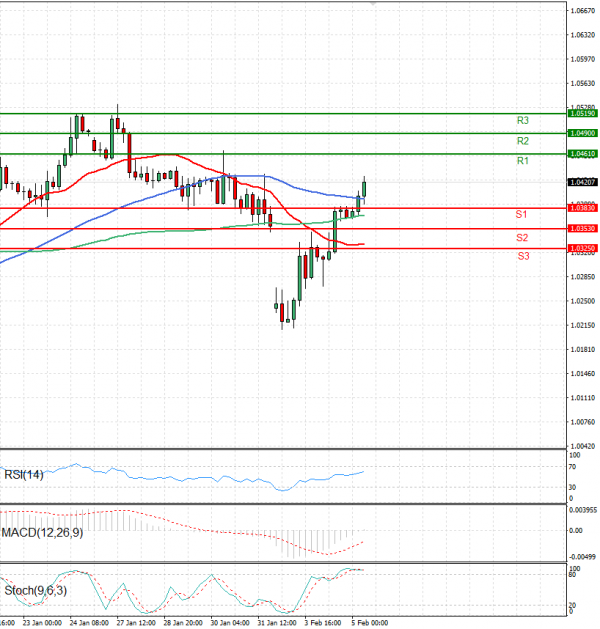
Task: Click the 1.02500 price axis value
Action: (x=583, y=301)
